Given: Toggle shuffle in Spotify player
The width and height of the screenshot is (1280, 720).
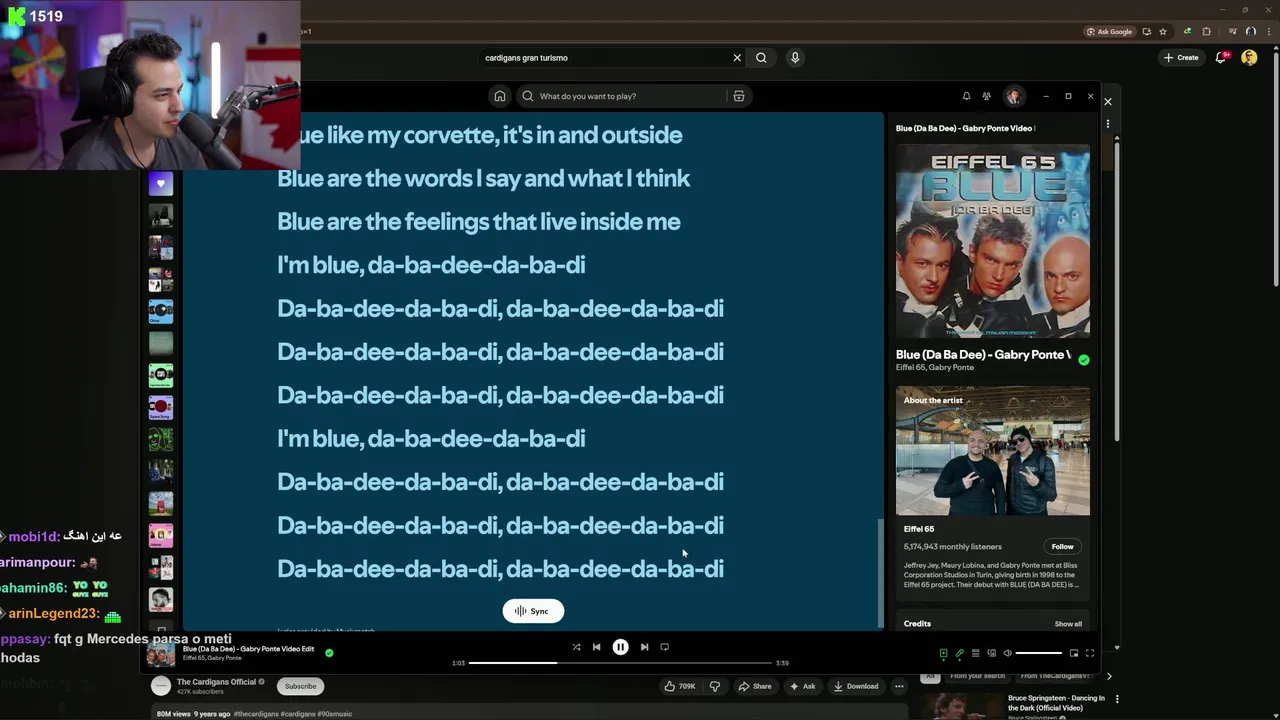Looking at the screenshot, I should (x=576, y=647).
